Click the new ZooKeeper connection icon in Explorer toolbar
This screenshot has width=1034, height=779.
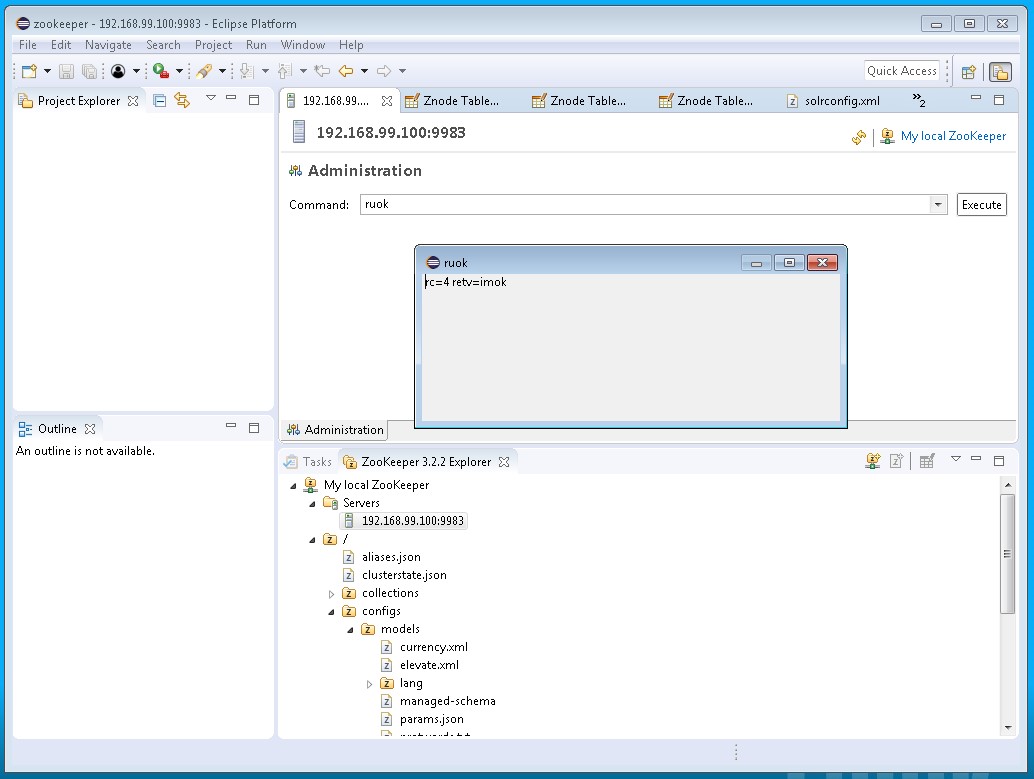pyautogui.click(x=873, y=461)
